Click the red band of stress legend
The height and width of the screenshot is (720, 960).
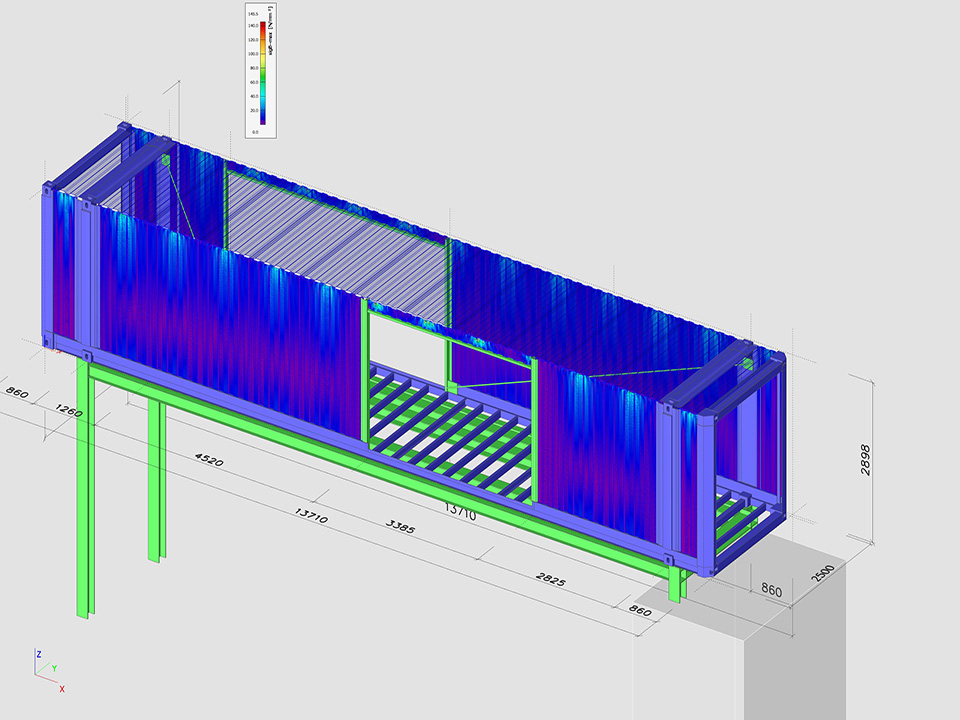tap(263, 30)
